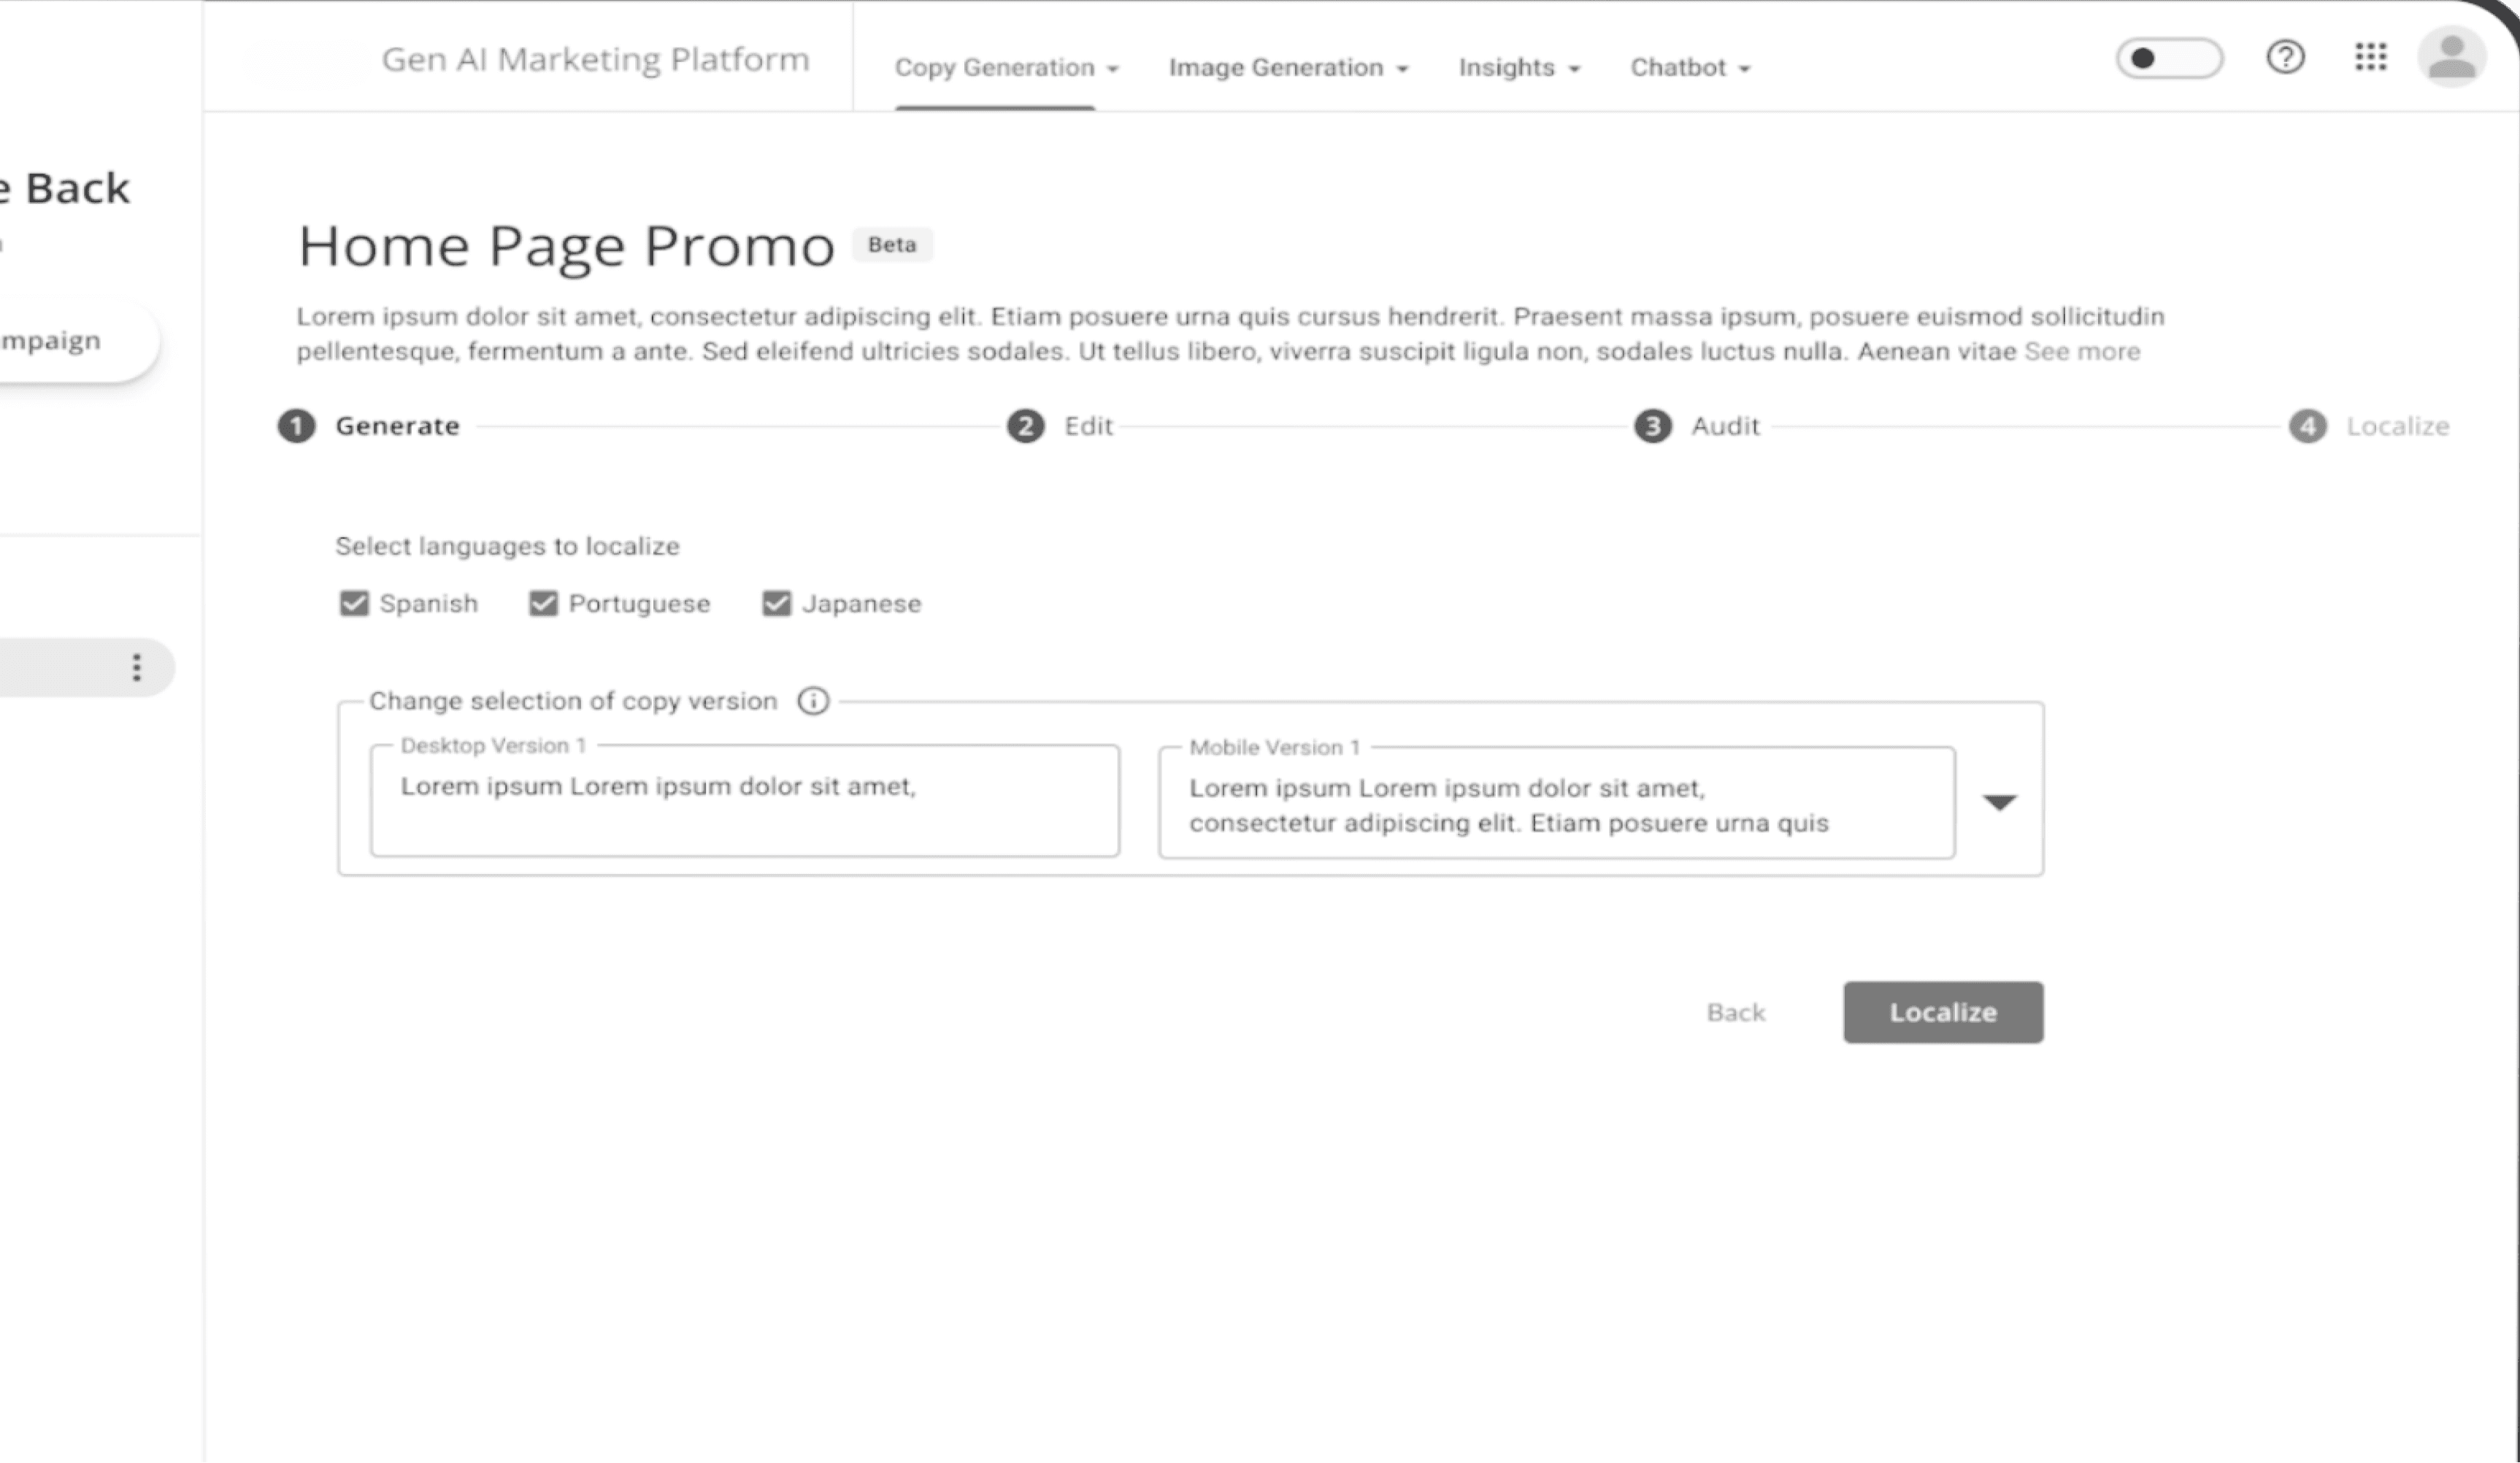This screenshot has height=1463, width=2520.
Task: Open the apps grid icon
Action: 2370,57
